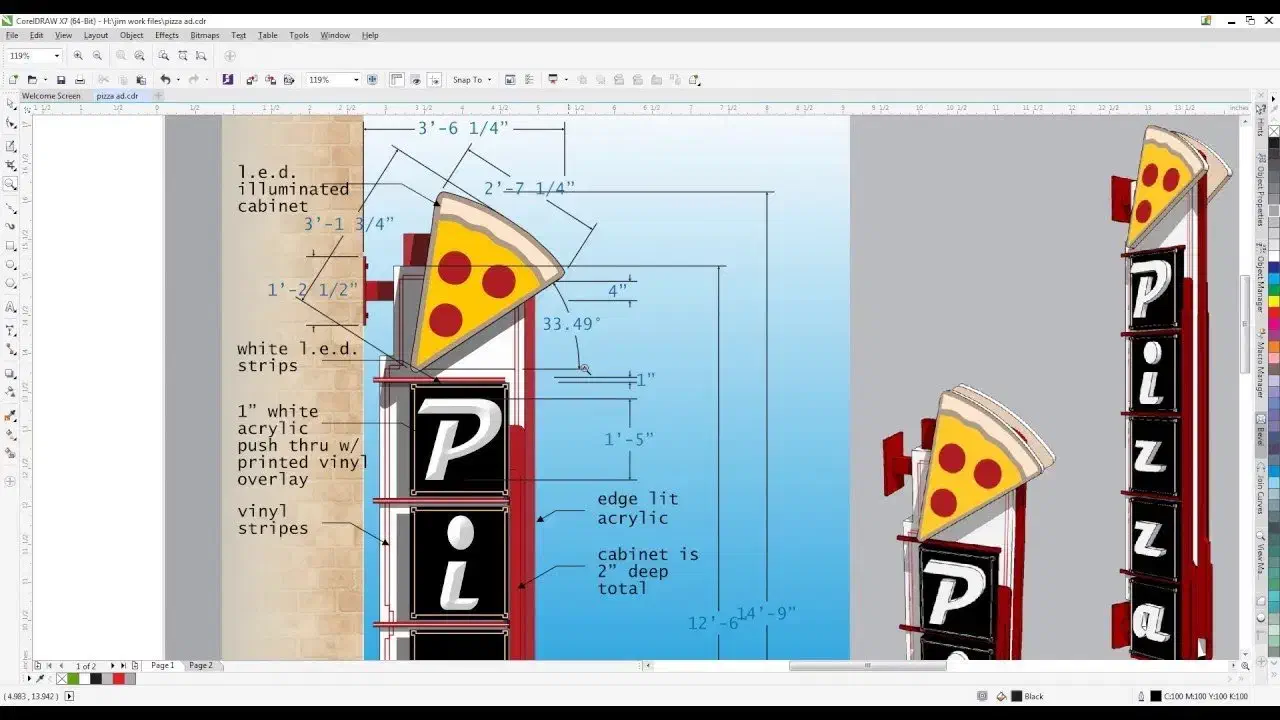Open the Object Manager docker tab
Image resolution: width=1280 pixels, height=720 pixels.
tap(1260, 280)
